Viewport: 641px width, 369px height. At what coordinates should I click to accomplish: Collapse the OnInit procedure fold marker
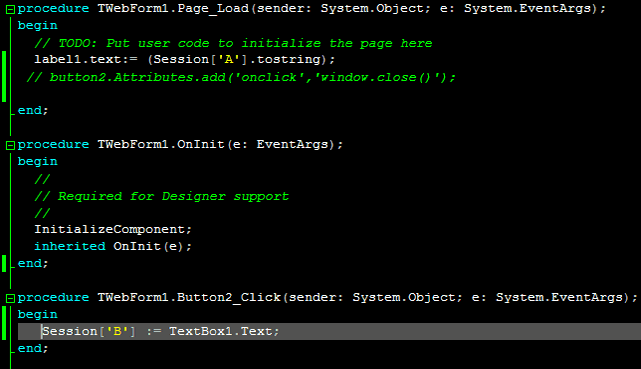tap(10, 145)
